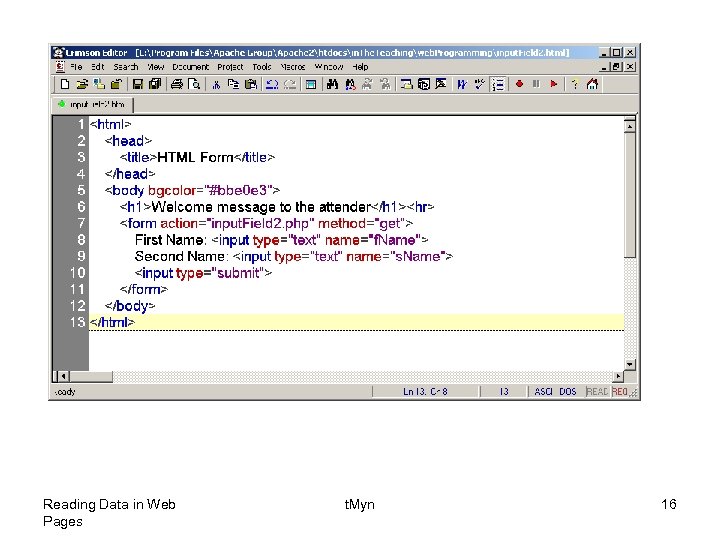Click the vertical scrollbar down arrow
Viewport: 720px width, 540px height.
[x=630, y=365]
